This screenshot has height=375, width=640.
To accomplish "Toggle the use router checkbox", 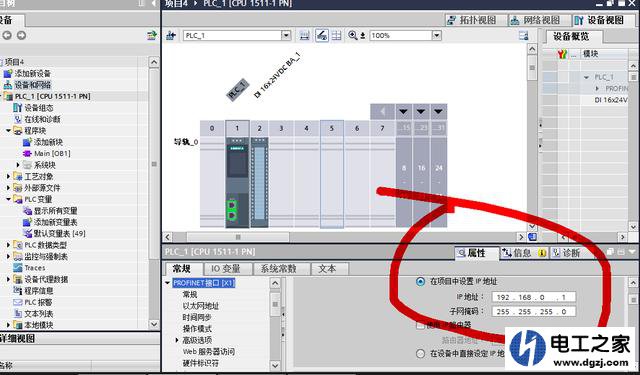I will tap(420, 325).
